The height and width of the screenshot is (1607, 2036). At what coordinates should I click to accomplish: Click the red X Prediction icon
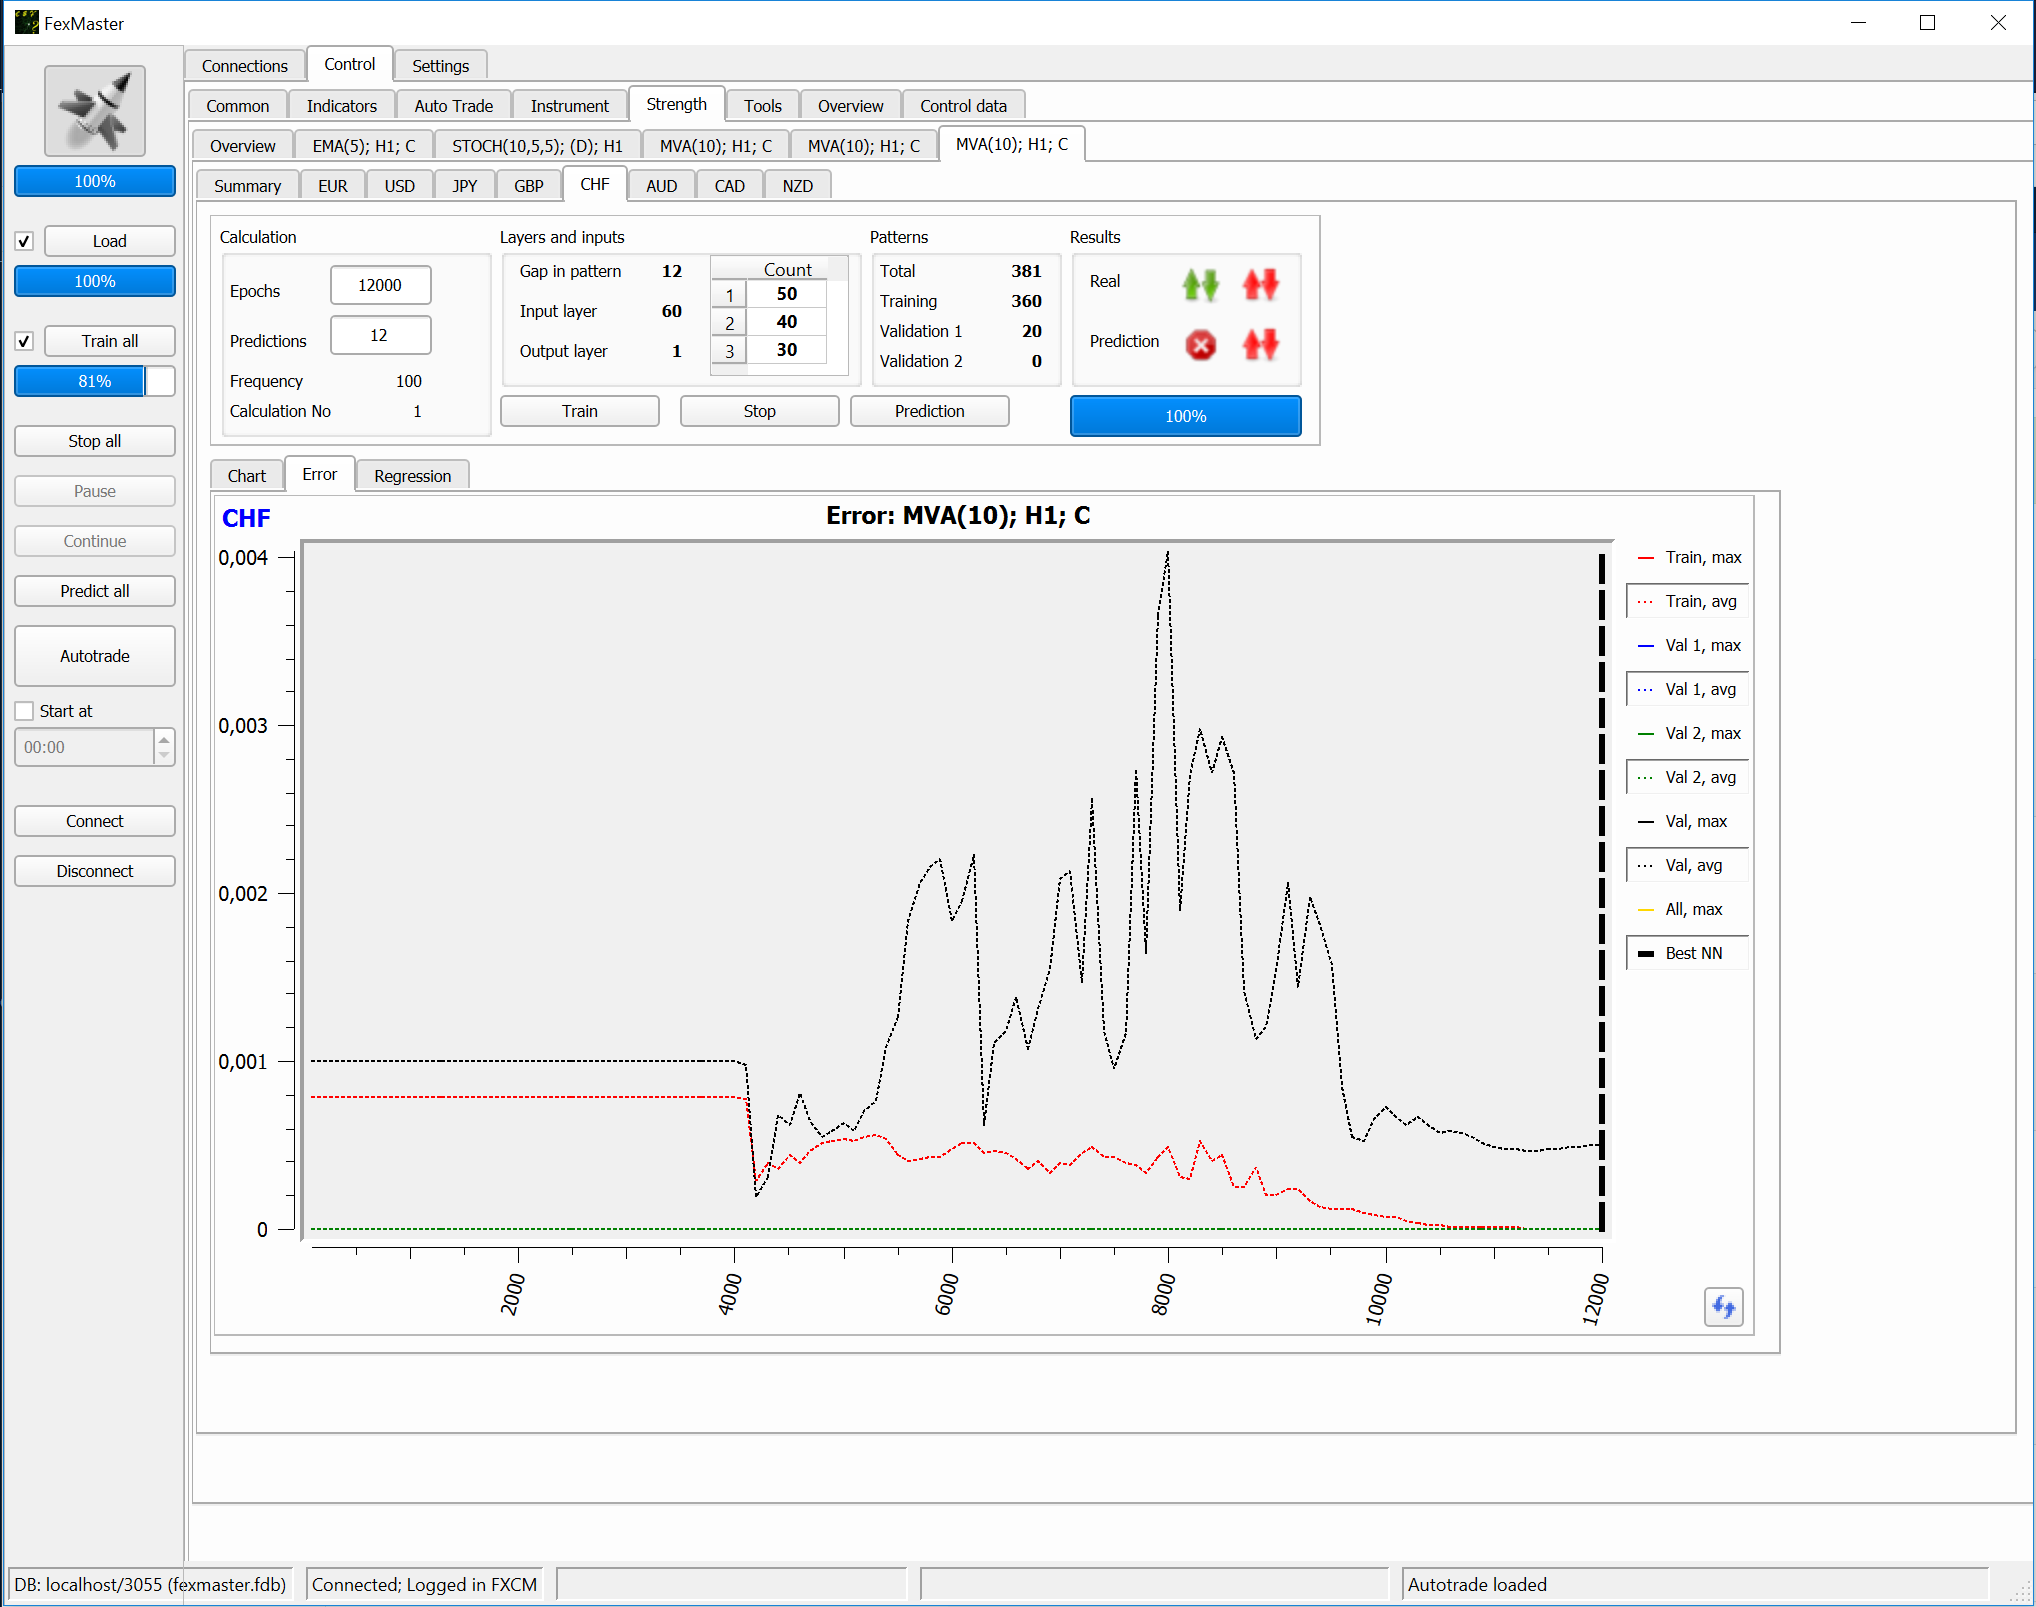click(1200, 345)
